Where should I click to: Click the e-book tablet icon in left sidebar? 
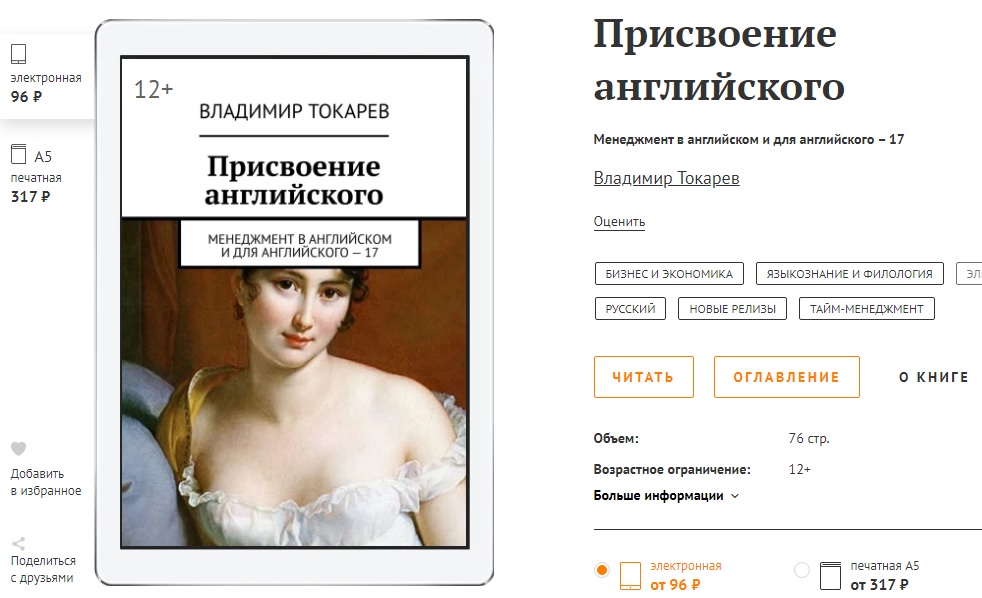19,54
